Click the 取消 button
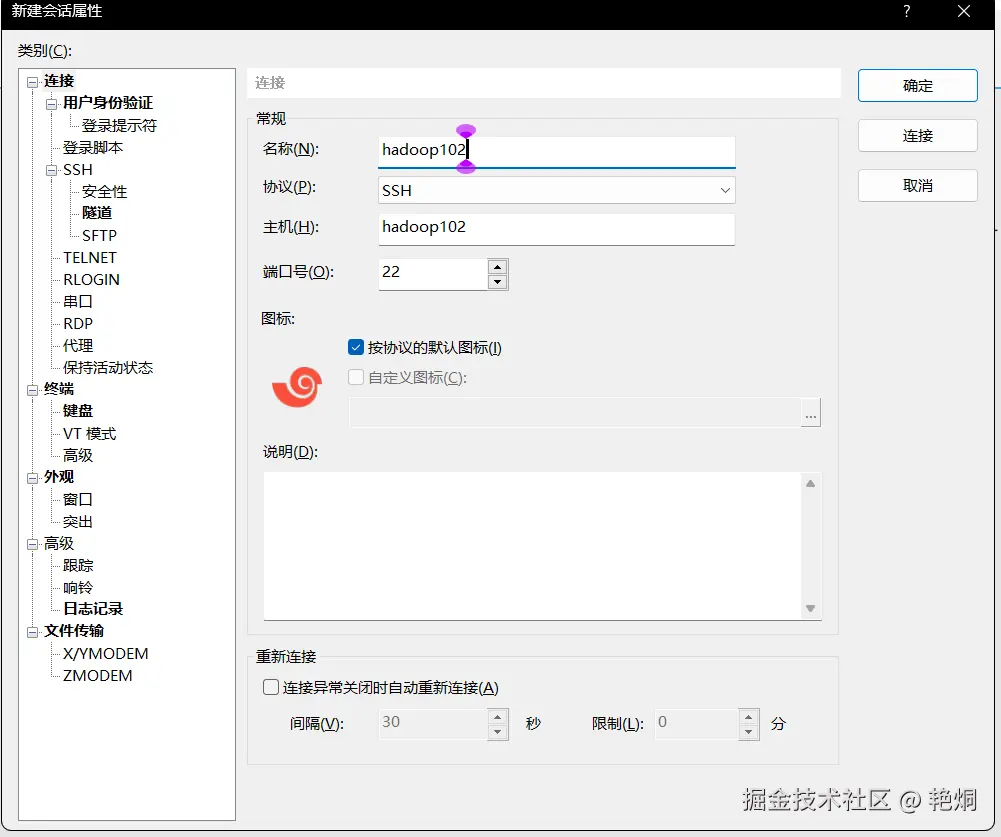Viewport: 1001px width, 837px height. point(917,185)
